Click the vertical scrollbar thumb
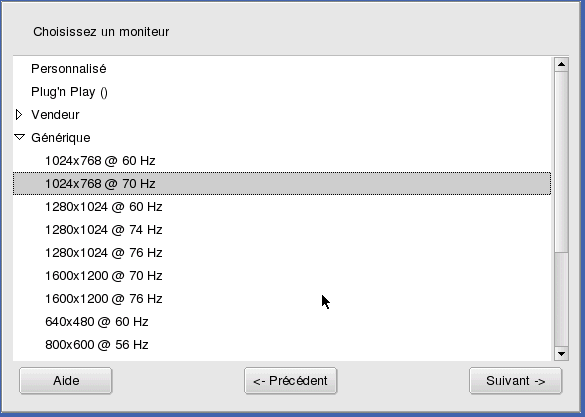The height and width of the screenshot is (417, 585). pos(561,162)
